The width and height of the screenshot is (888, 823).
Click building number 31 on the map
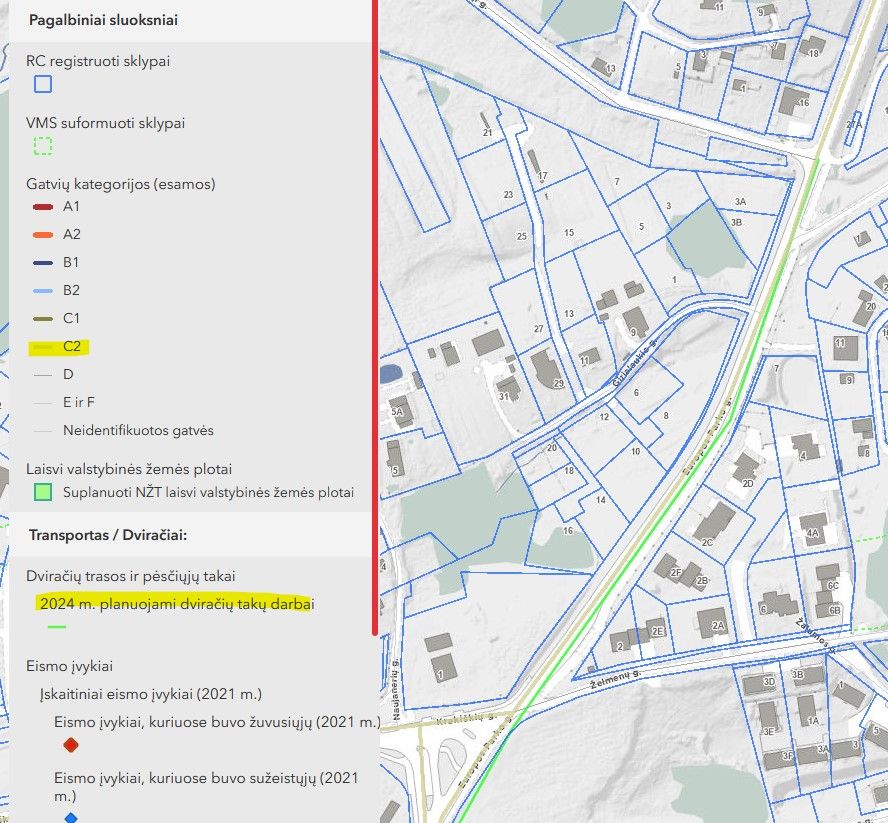click(x=503, y=396)
